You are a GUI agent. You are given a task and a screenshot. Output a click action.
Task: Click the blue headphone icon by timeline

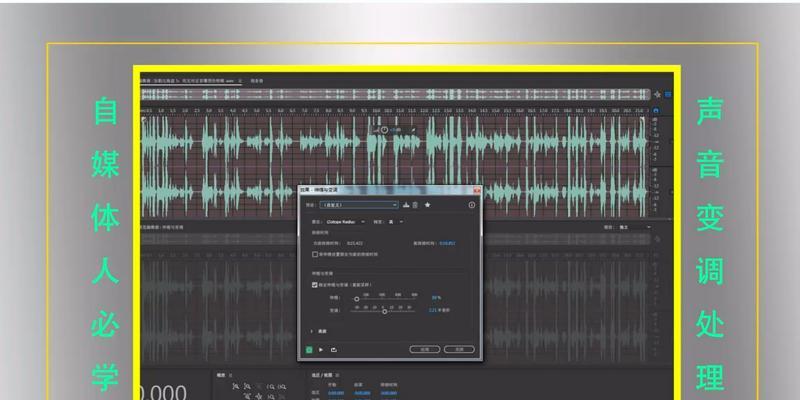(656, 110)
